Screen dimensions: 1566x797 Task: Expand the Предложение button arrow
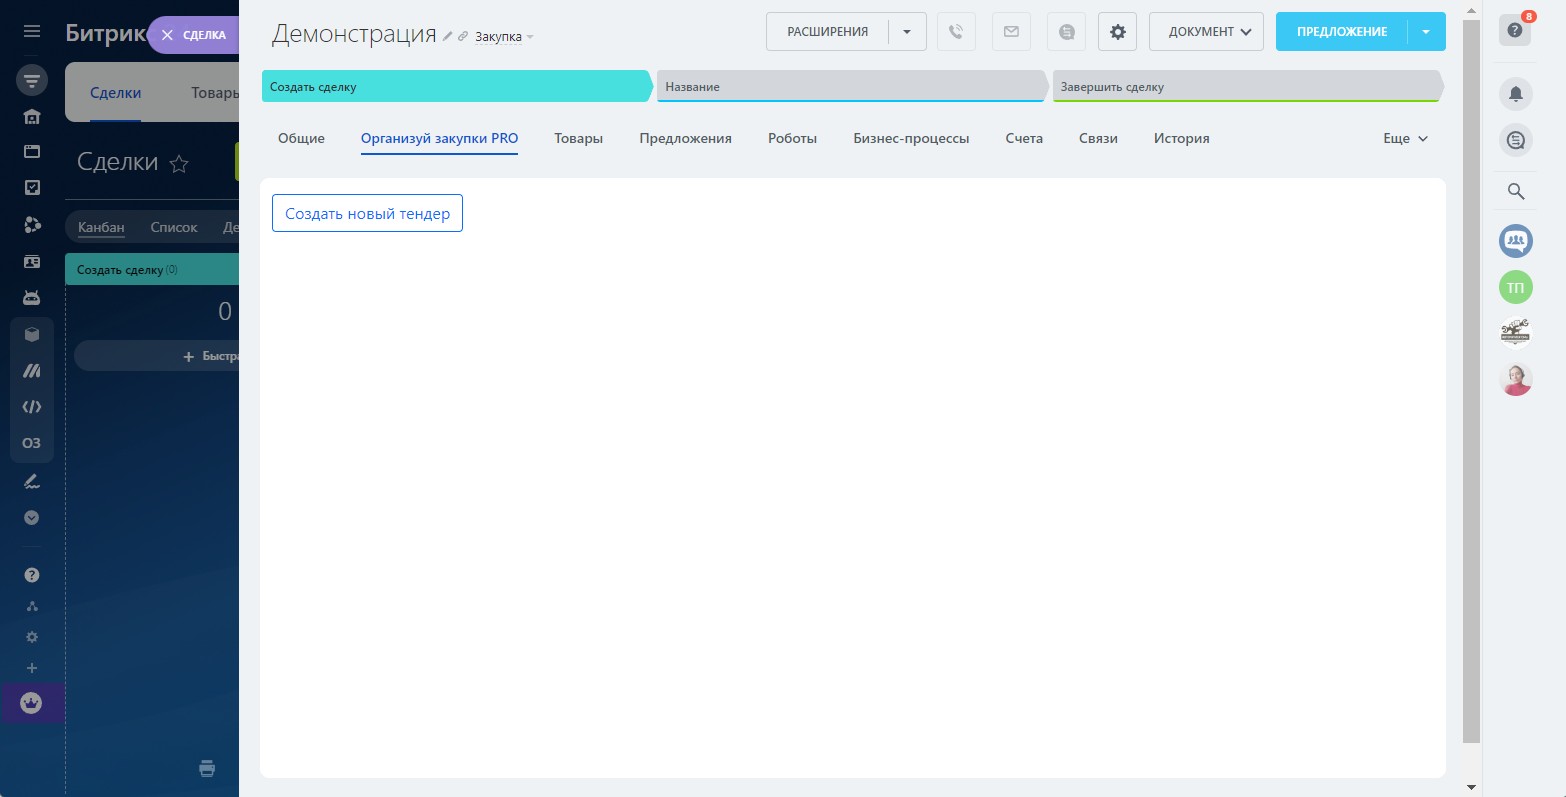click(1427, 32)
